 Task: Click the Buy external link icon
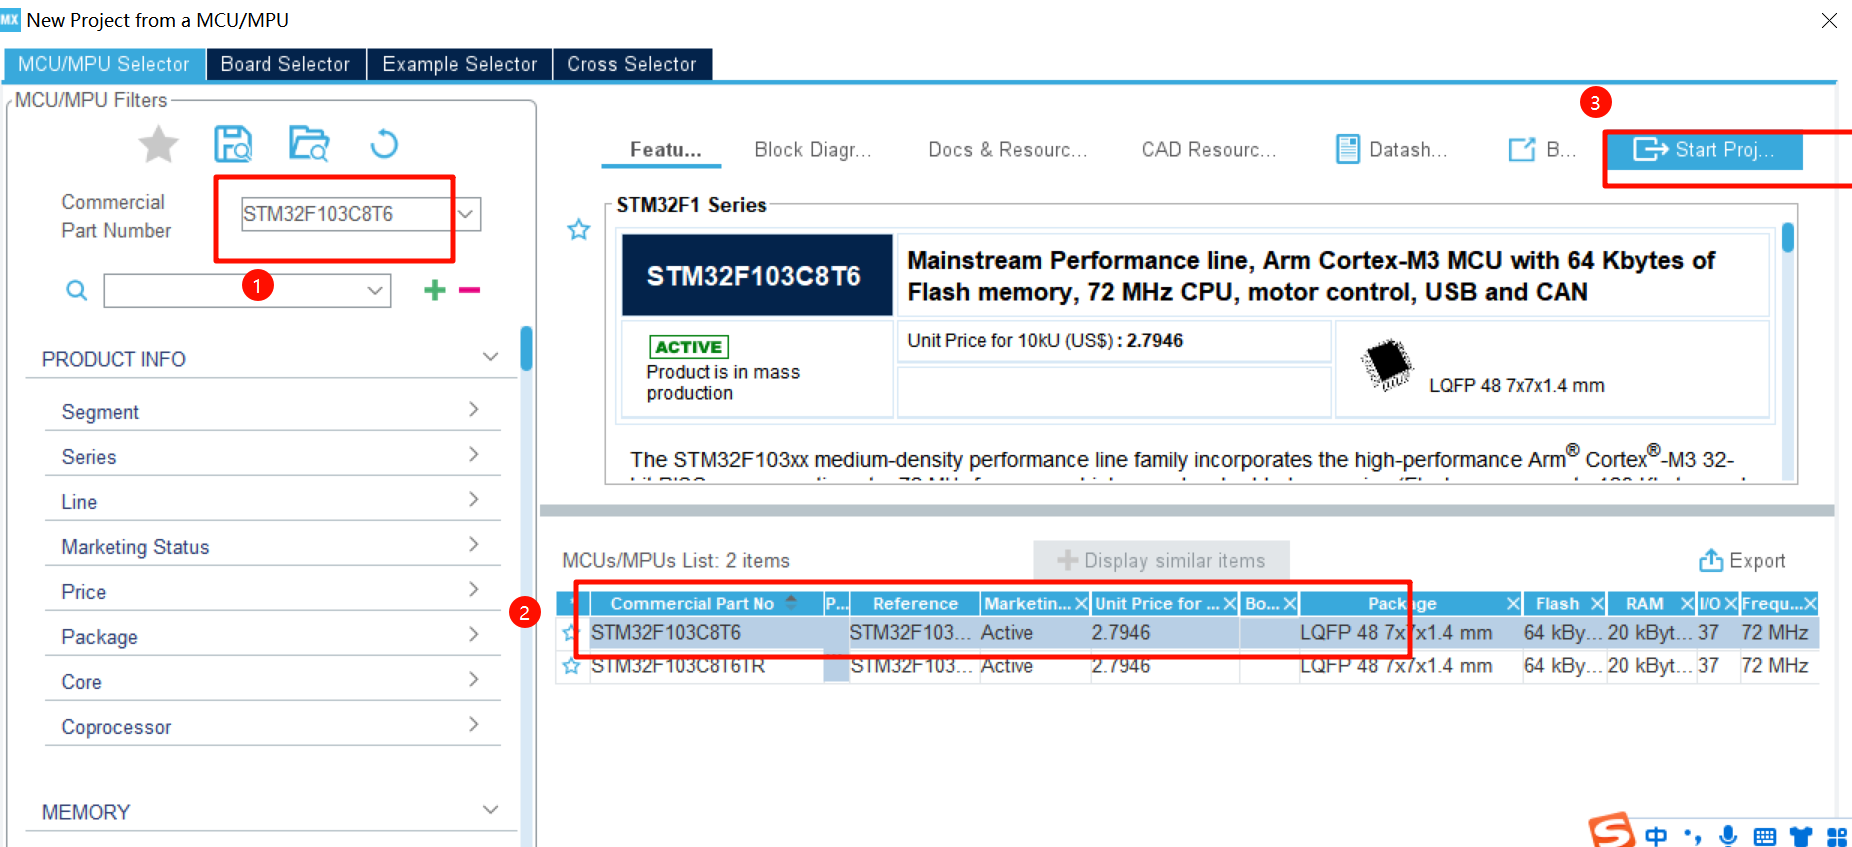tap(1522, 149)
